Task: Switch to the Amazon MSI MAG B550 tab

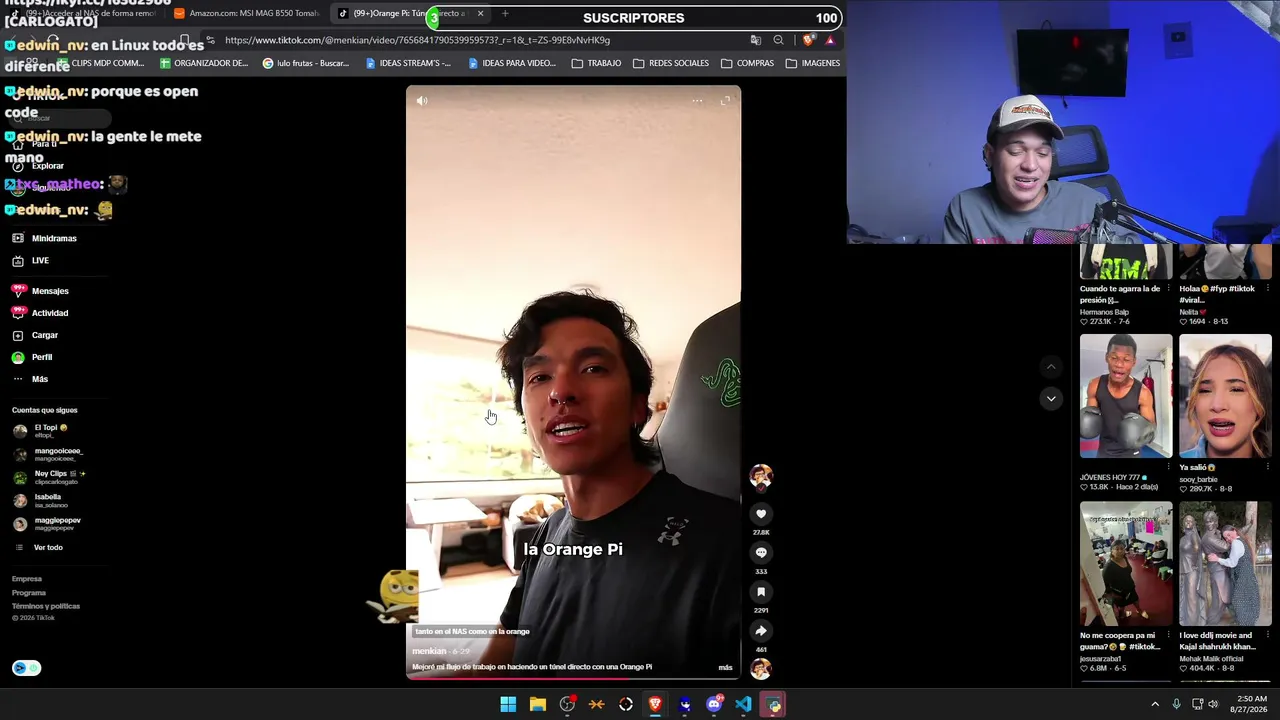Action: [x=248, y=13]
